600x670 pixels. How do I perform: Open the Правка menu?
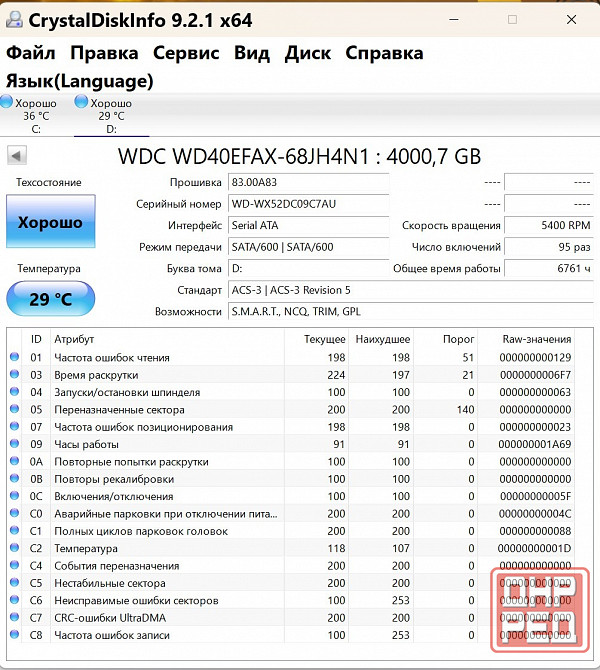pos(104,53)
